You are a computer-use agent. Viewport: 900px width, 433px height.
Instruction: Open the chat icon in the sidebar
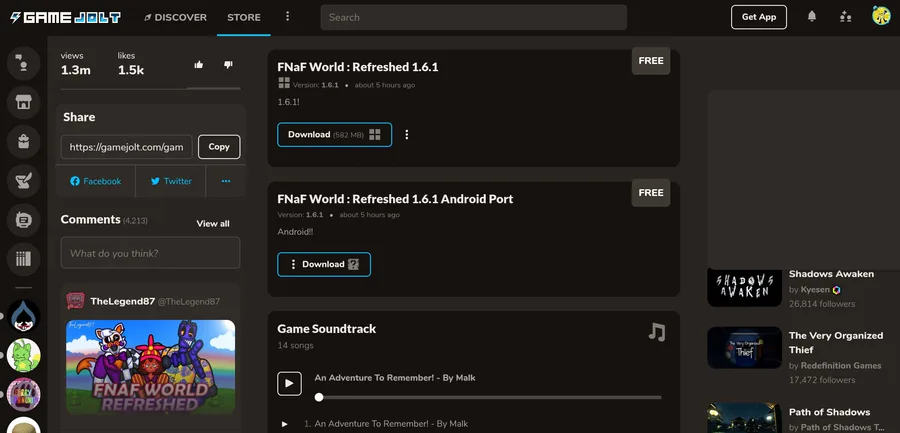(23, 220)
